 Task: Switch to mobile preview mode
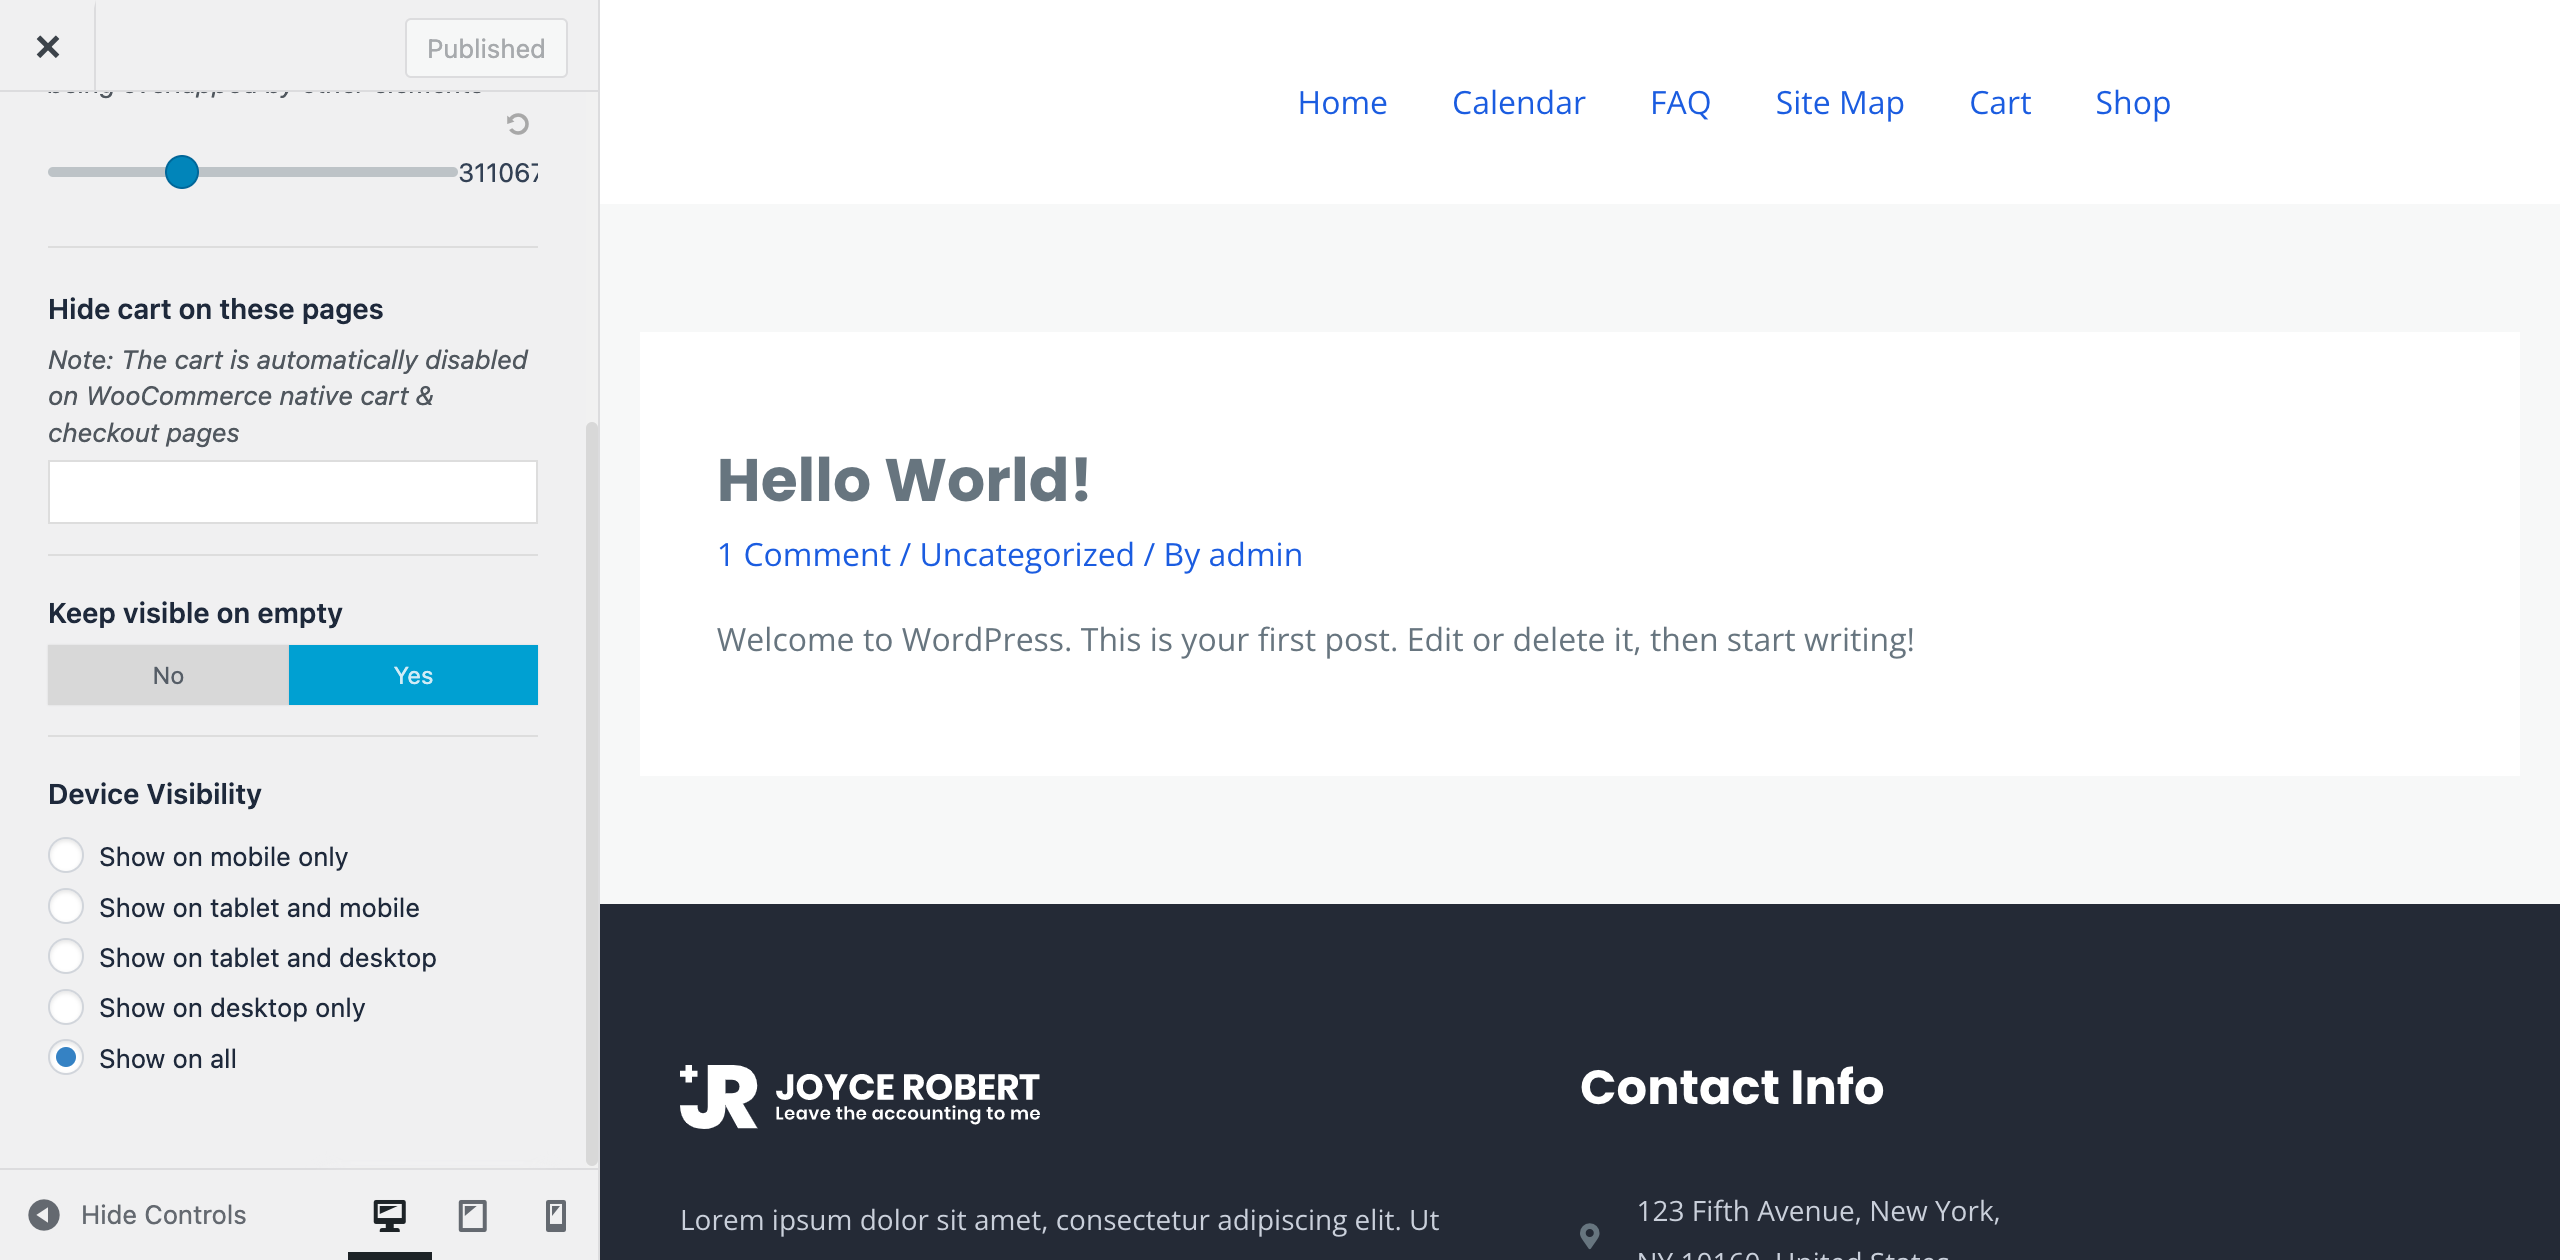556,1215
